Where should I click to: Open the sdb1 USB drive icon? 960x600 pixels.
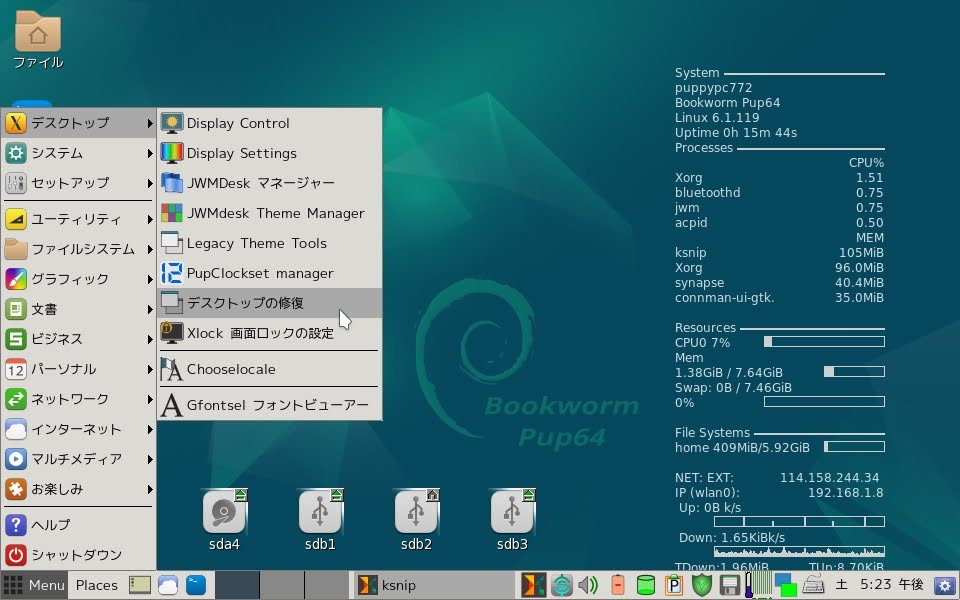coord(320,519)
